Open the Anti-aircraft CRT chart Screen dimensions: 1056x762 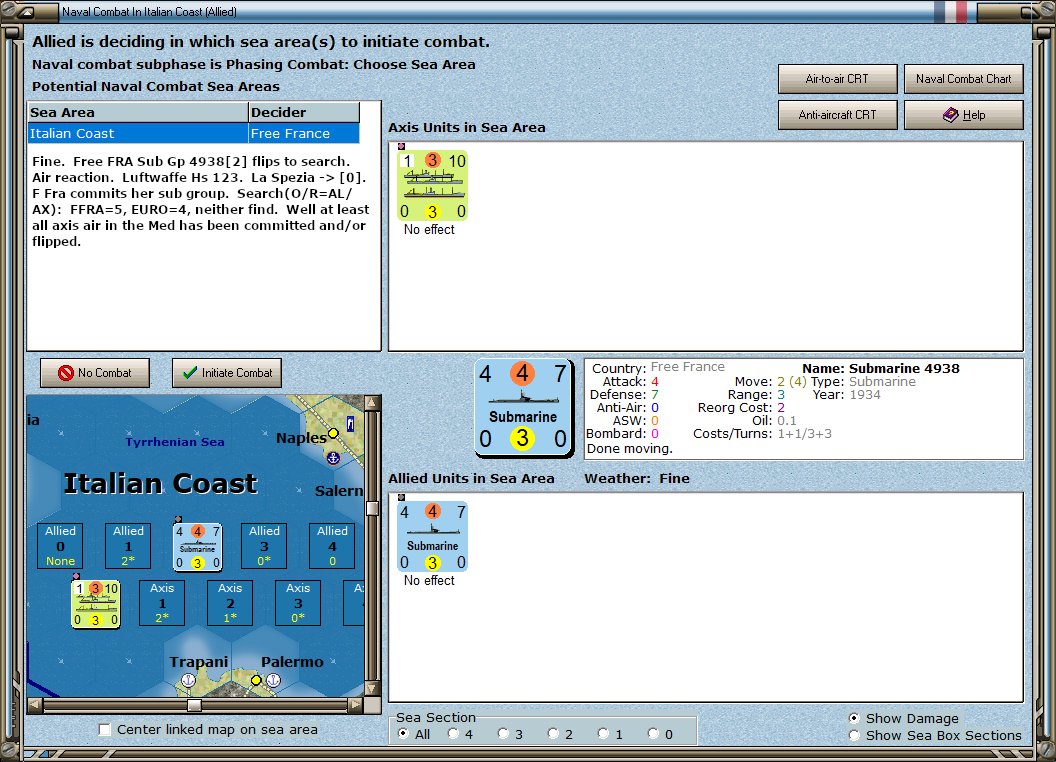(x=837, y=115)
